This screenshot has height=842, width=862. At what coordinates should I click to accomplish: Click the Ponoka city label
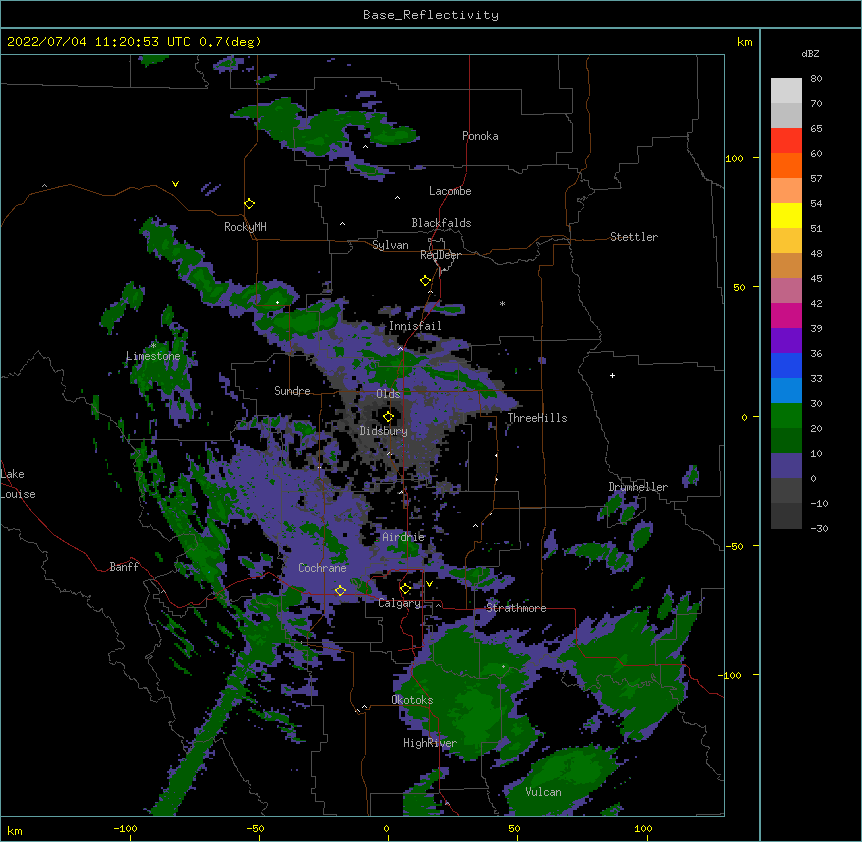(480, 136)
